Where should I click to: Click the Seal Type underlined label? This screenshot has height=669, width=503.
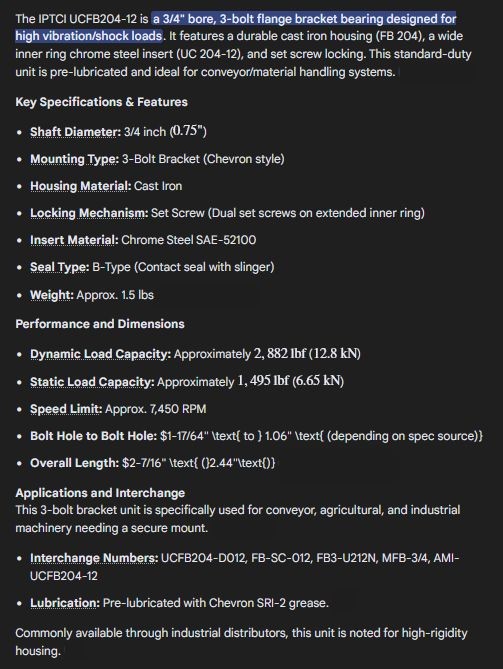59,267
